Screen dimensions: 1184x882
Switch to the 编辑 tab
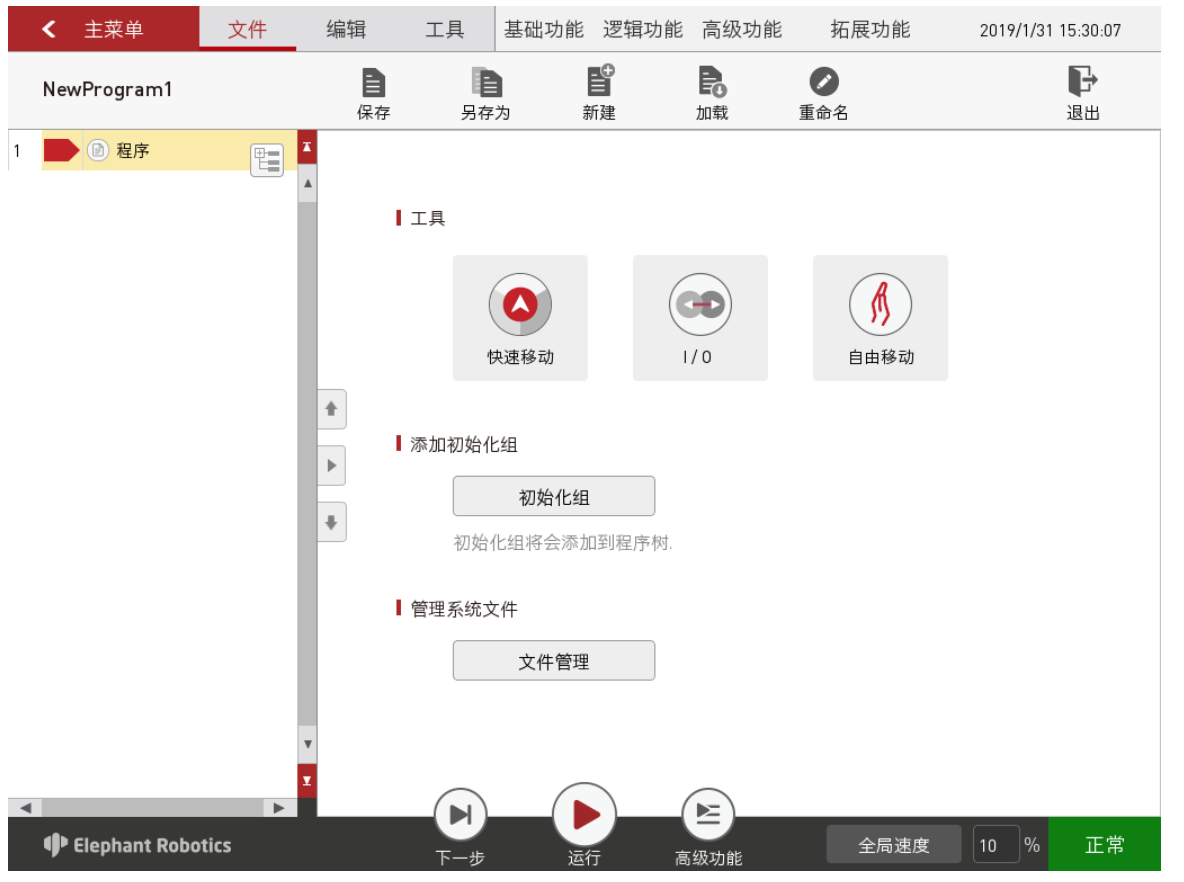coord(347,29)
